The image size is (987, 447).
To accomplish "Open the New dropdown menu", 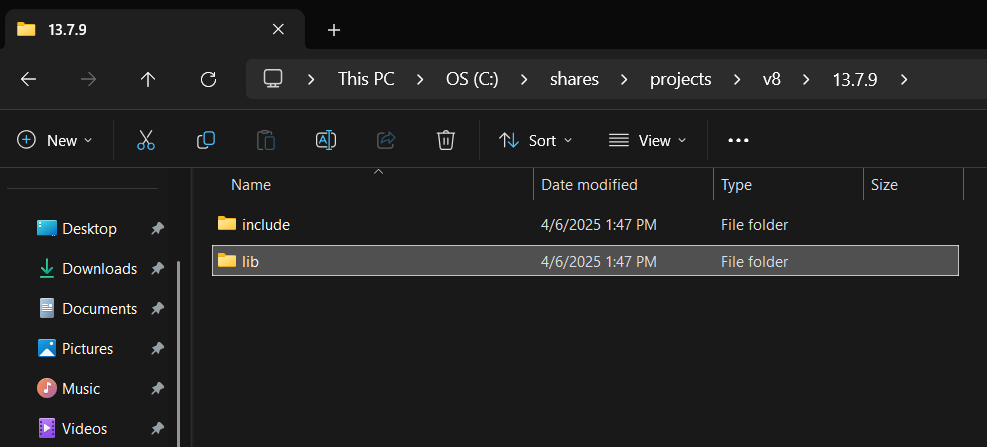I will coord(55,140).
